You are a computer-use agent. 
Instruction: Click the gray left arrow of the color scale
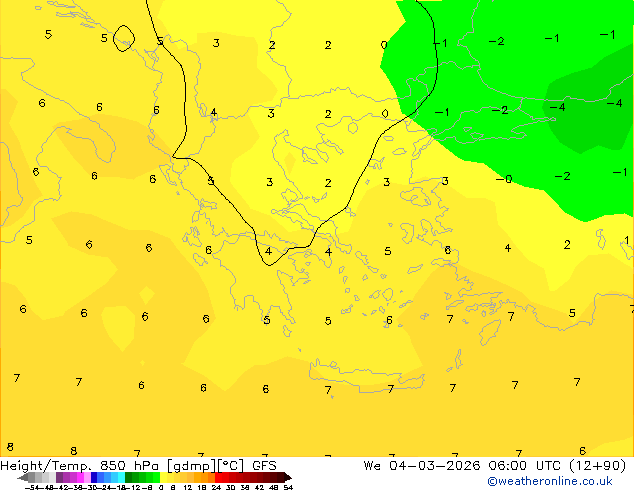pos(23,477)
